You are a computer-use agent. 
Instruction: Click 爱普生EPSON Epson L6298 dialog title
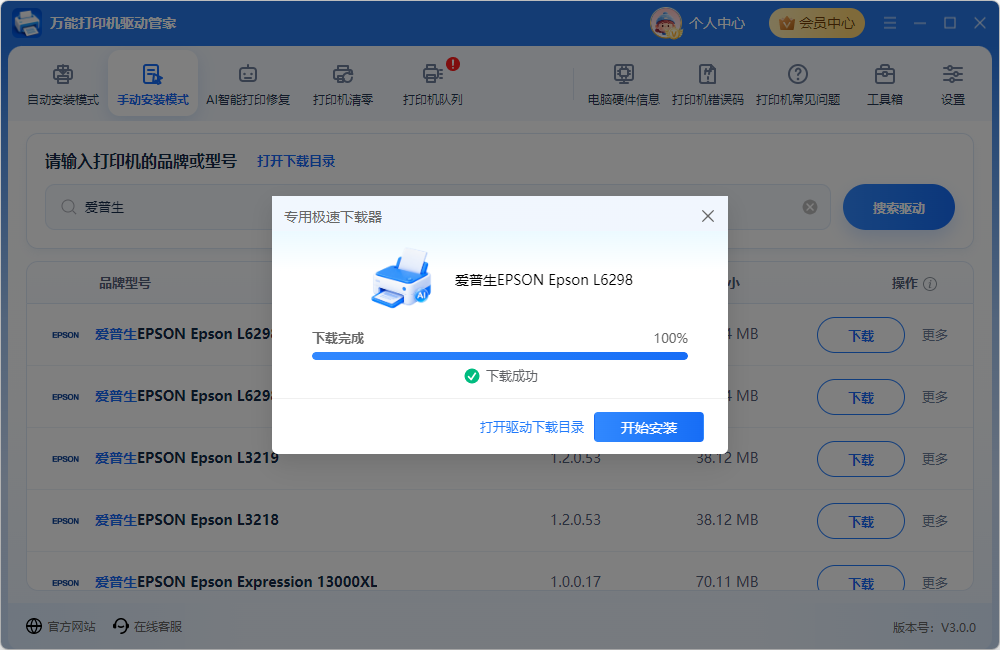pos(543,280)
